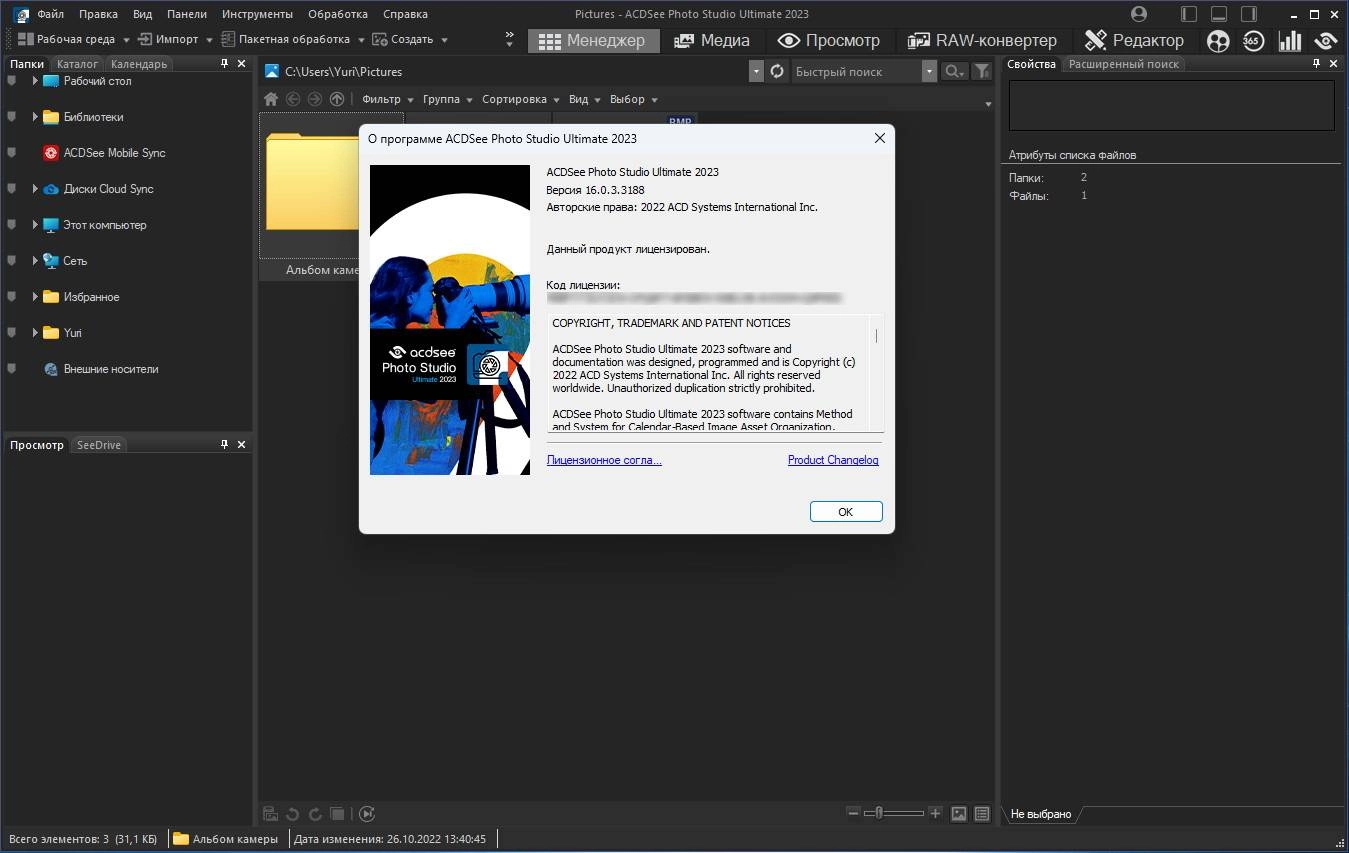Screen dimensions: 1349x853
Task: Click the rotate left icon in bottom toolbar
Action: click(293, 814)
